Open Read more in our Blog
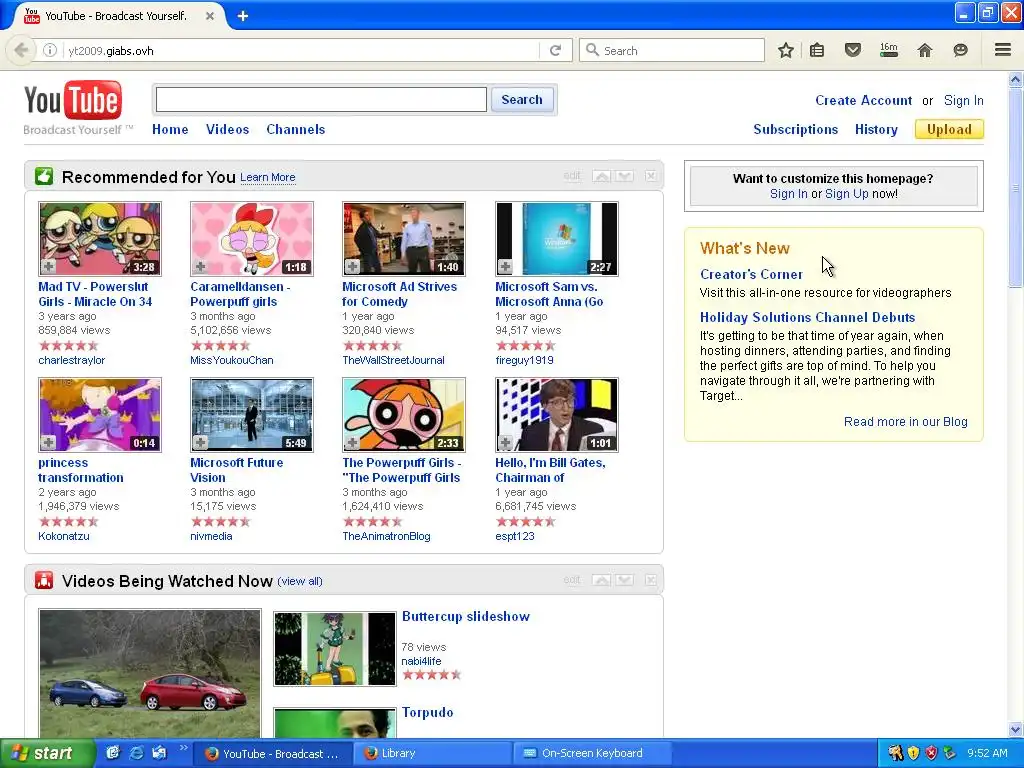The image size is (1024, 768). pos(905,422)
